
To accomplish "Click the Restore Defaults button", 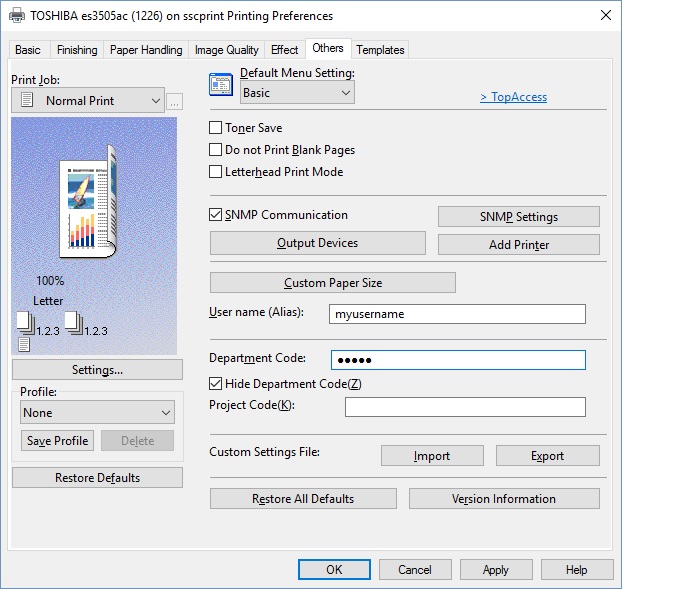I will [97, 478].
